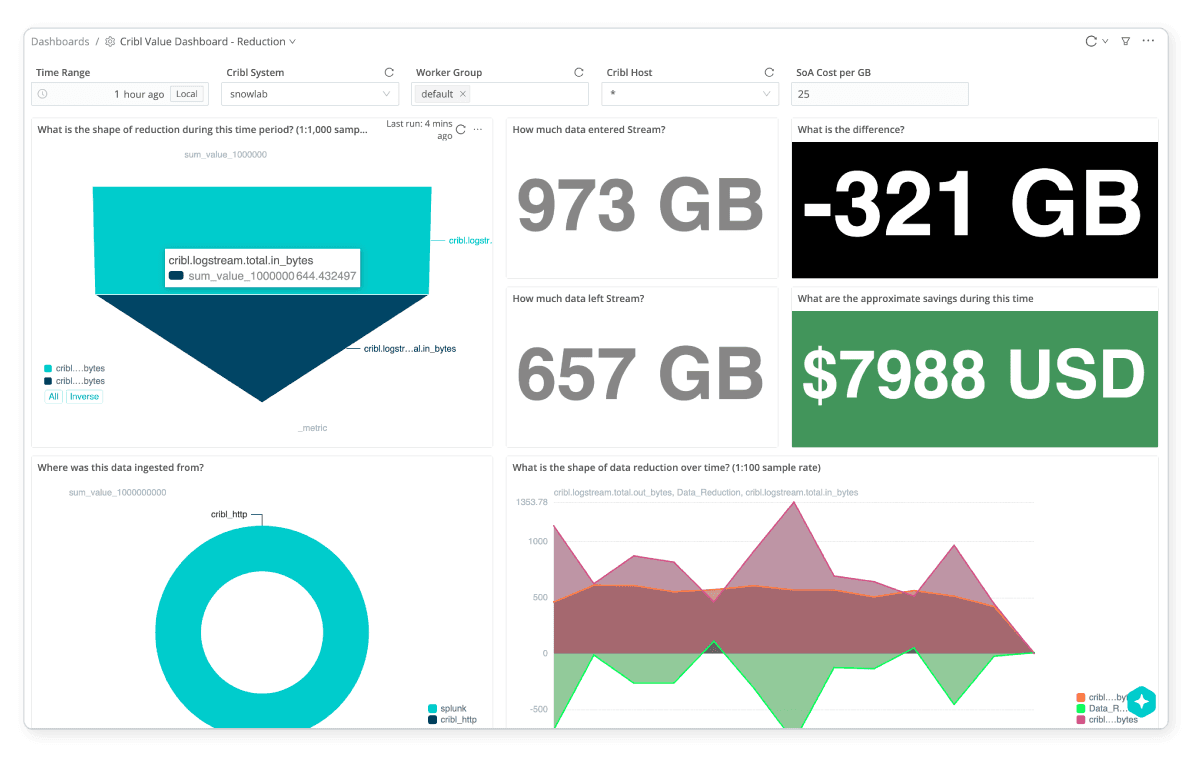
Task: Open the dashboard more options ellipsis menu
Action: tap(1148, 41)
